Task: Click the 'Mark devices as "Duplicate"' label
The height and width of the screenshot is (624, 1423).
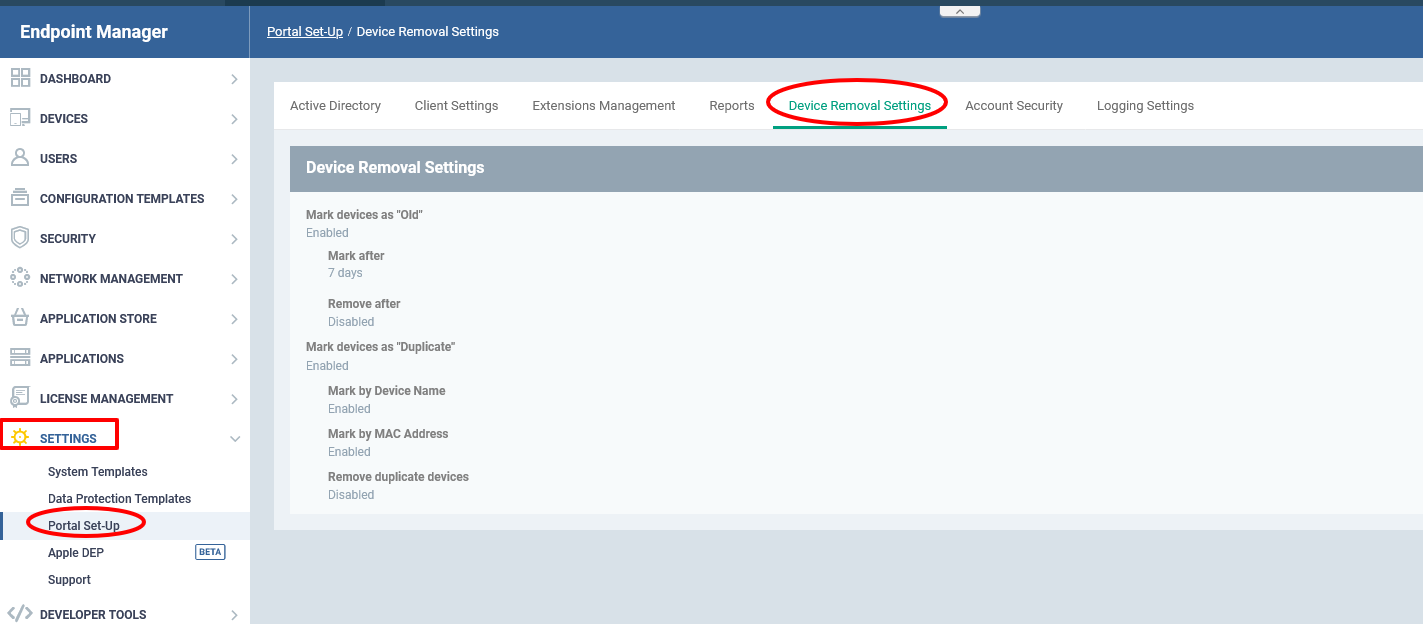Action: coord(381,347)
